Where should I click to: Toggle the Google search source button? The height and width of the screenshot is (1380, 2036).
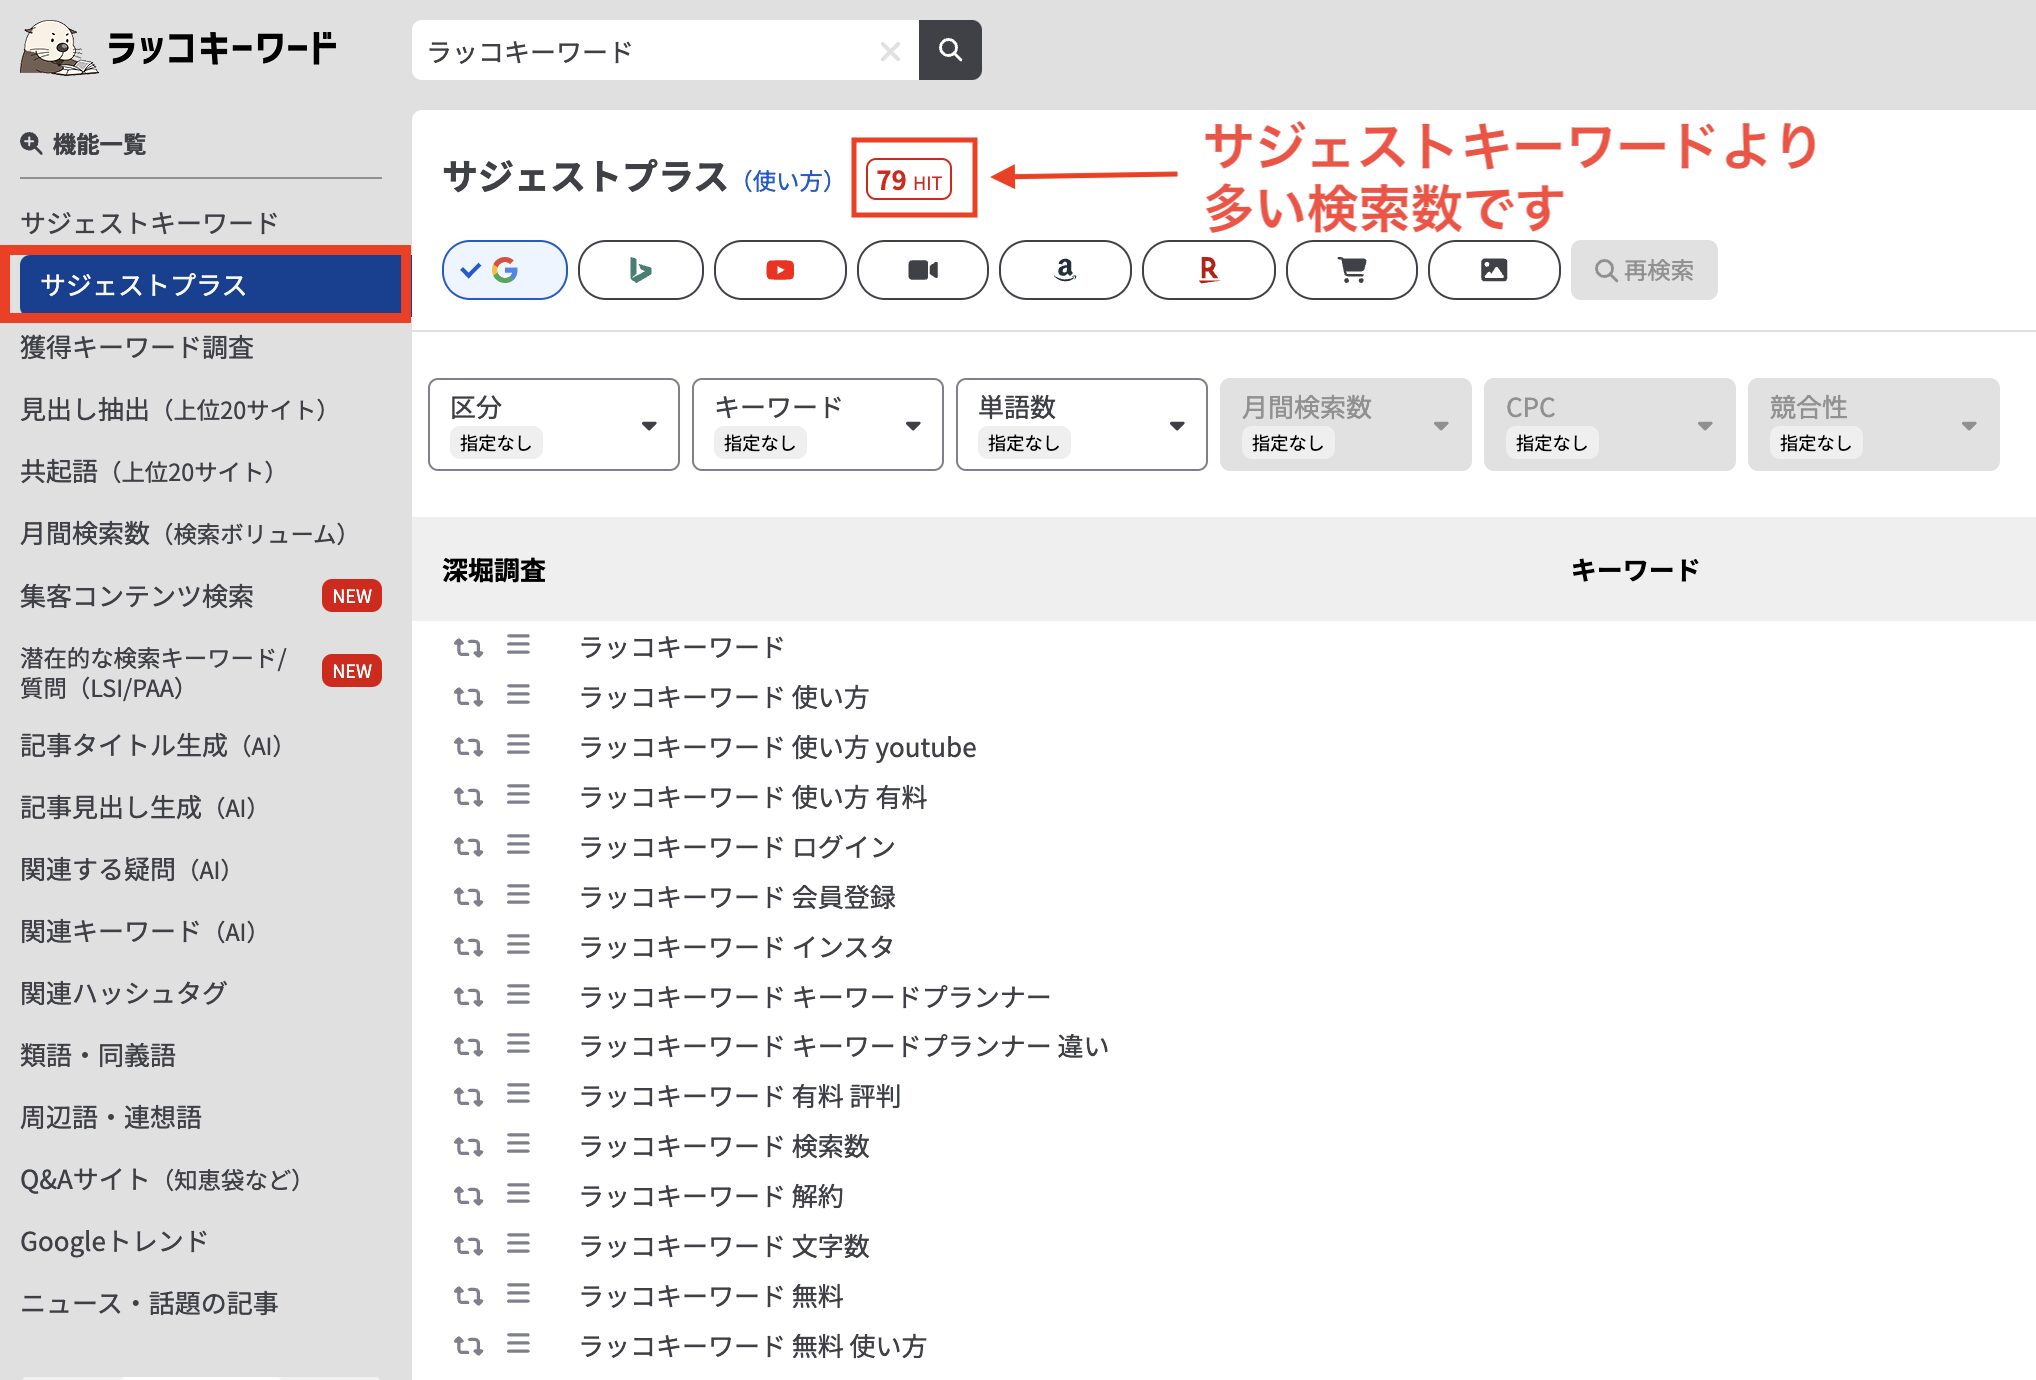tap(505, 270)
